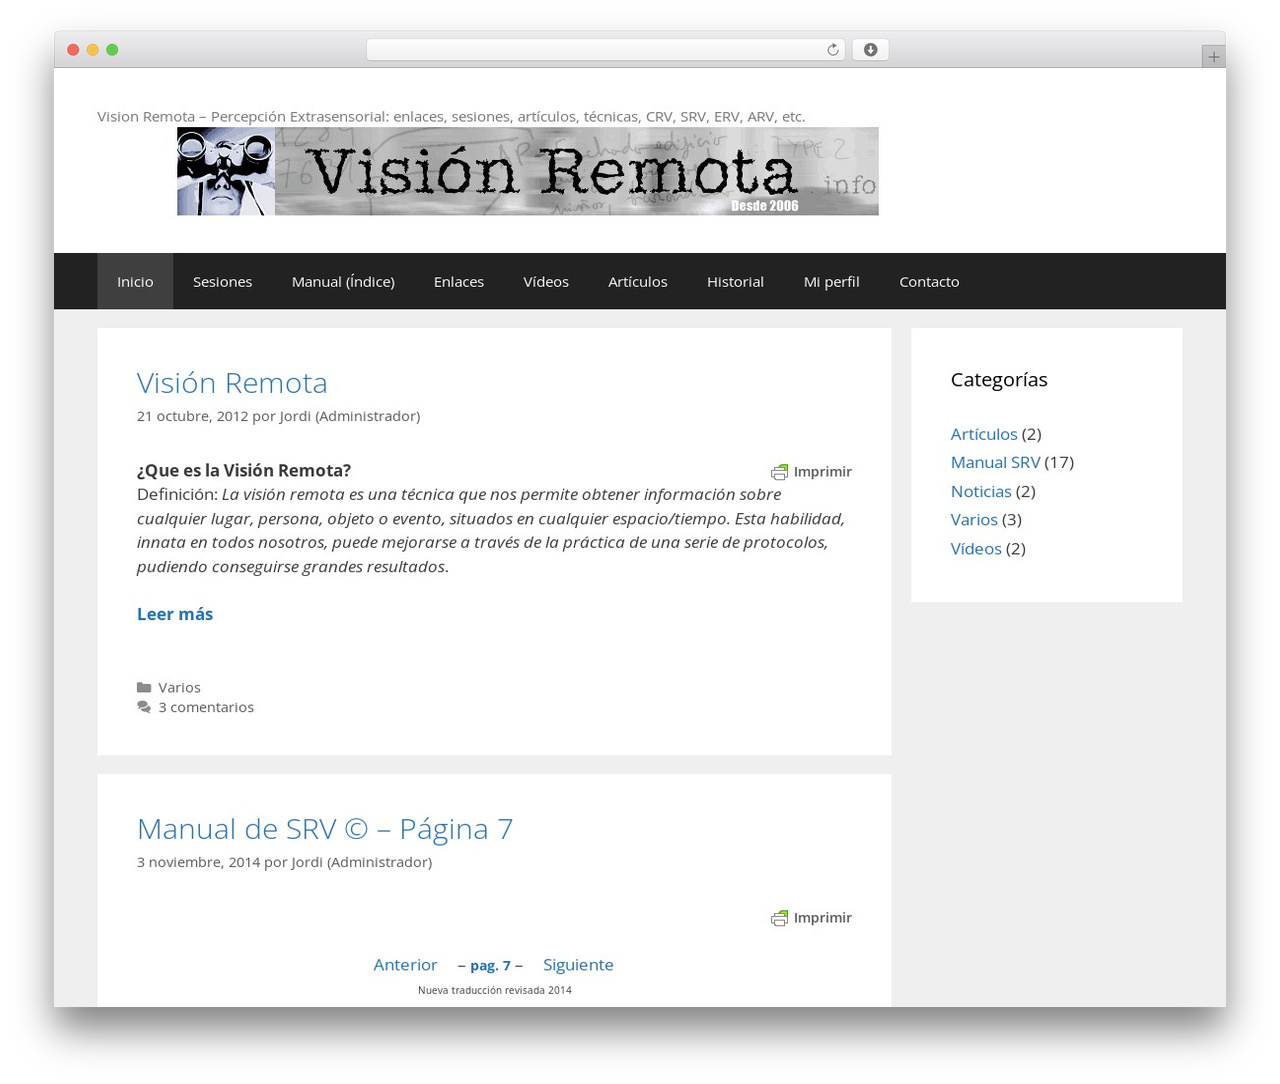The width and height of the screenshot is (1280, 1084).
Task: Open the Vídeos navigation item
Action: pos(546,281)
